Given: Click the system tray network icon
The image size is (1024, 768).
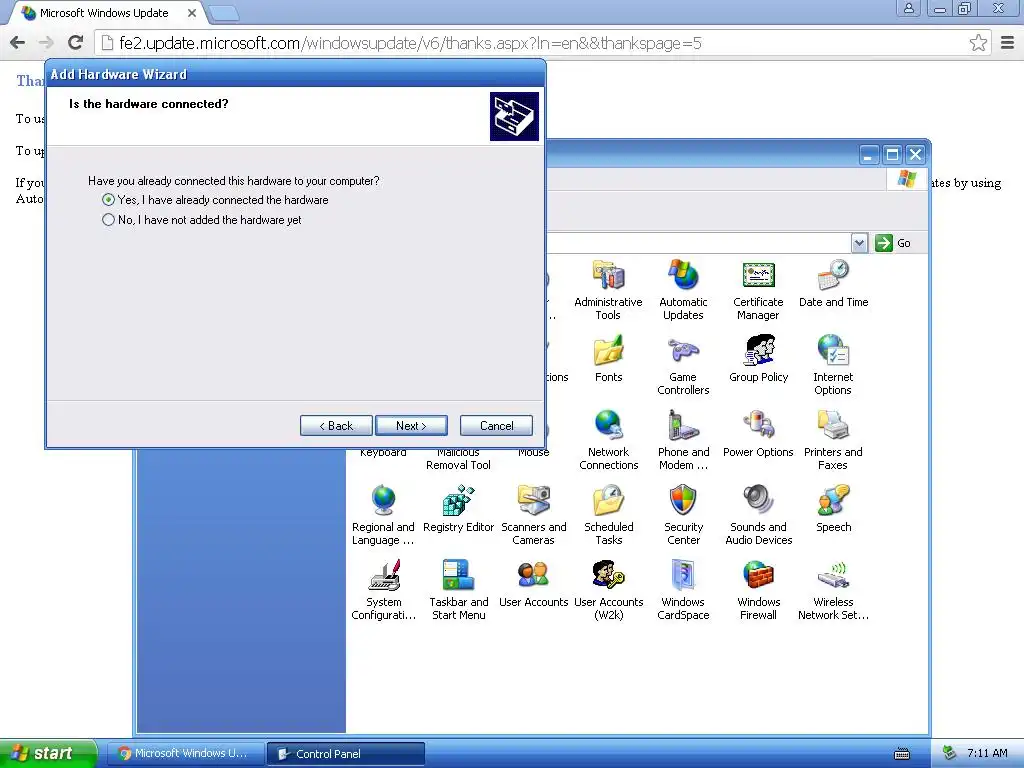Looking at the screenshot, I should 950,754.
